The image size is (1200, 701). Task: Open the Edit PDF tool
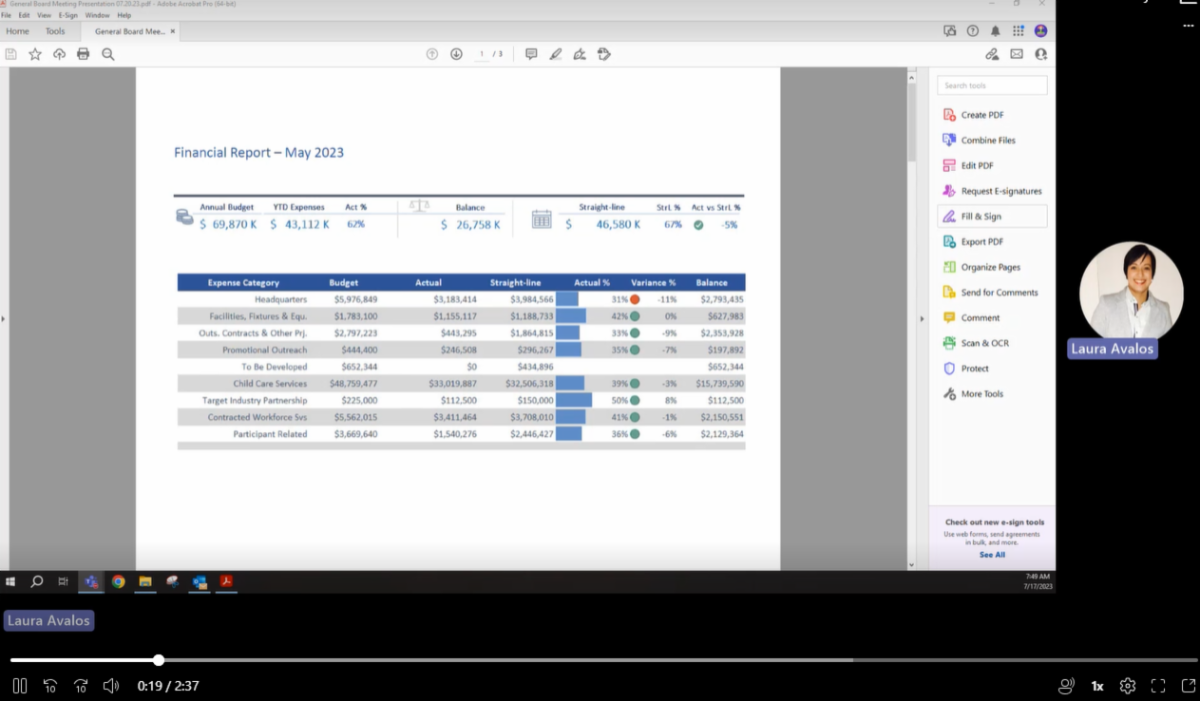pyautogui.click(x=976, y=165)
